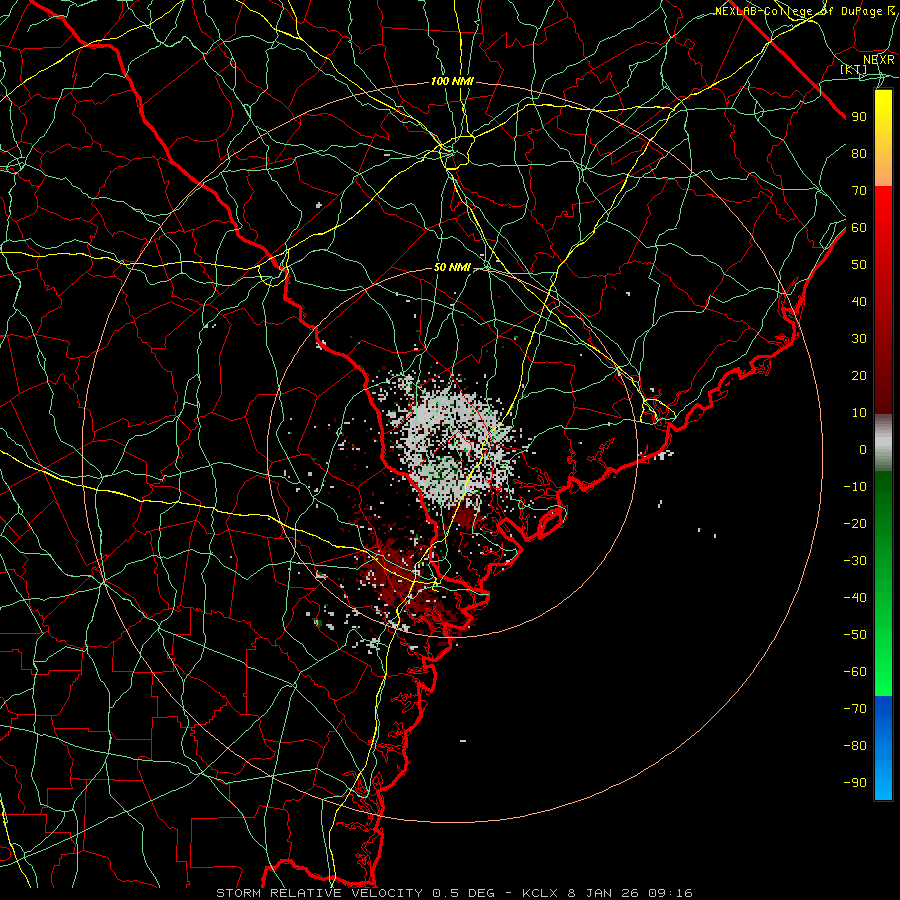Image resolution: width=900 pixels, height=900 pixels.
Task: Select the positive 40 knot scale value
Action: (859, 301)
